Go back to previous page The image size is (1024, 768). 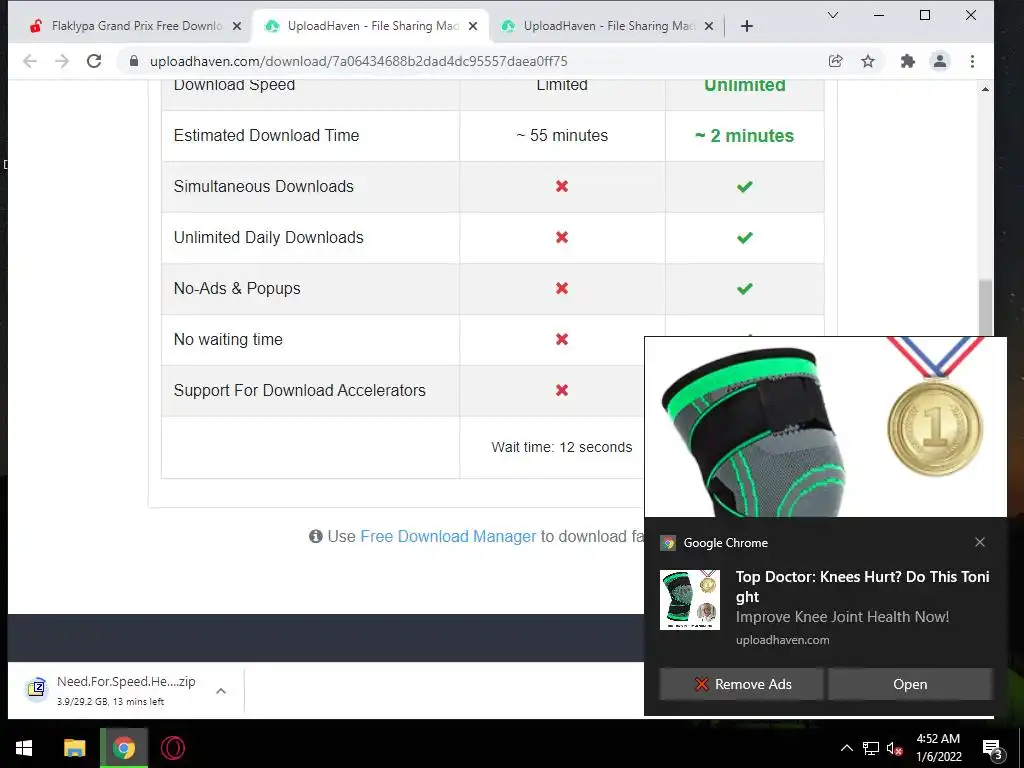coord(29,61)
